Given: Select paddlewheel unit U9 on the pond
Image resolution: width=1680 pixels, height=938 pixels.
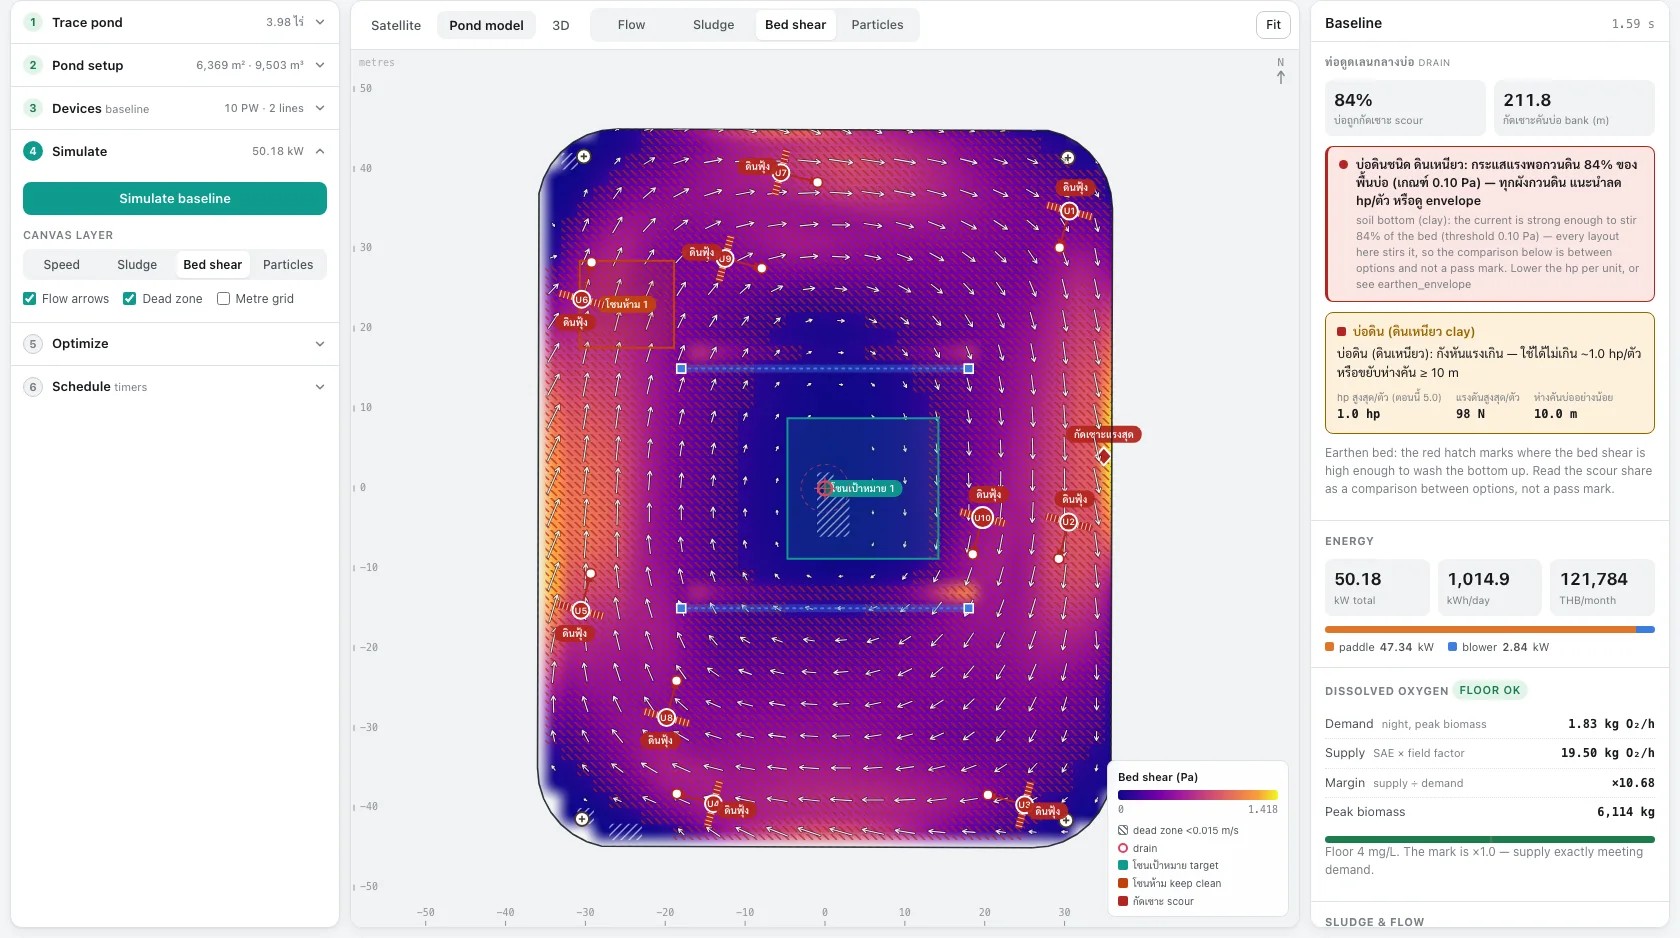Looking at the screenshot, I should (x=725, y=259).
